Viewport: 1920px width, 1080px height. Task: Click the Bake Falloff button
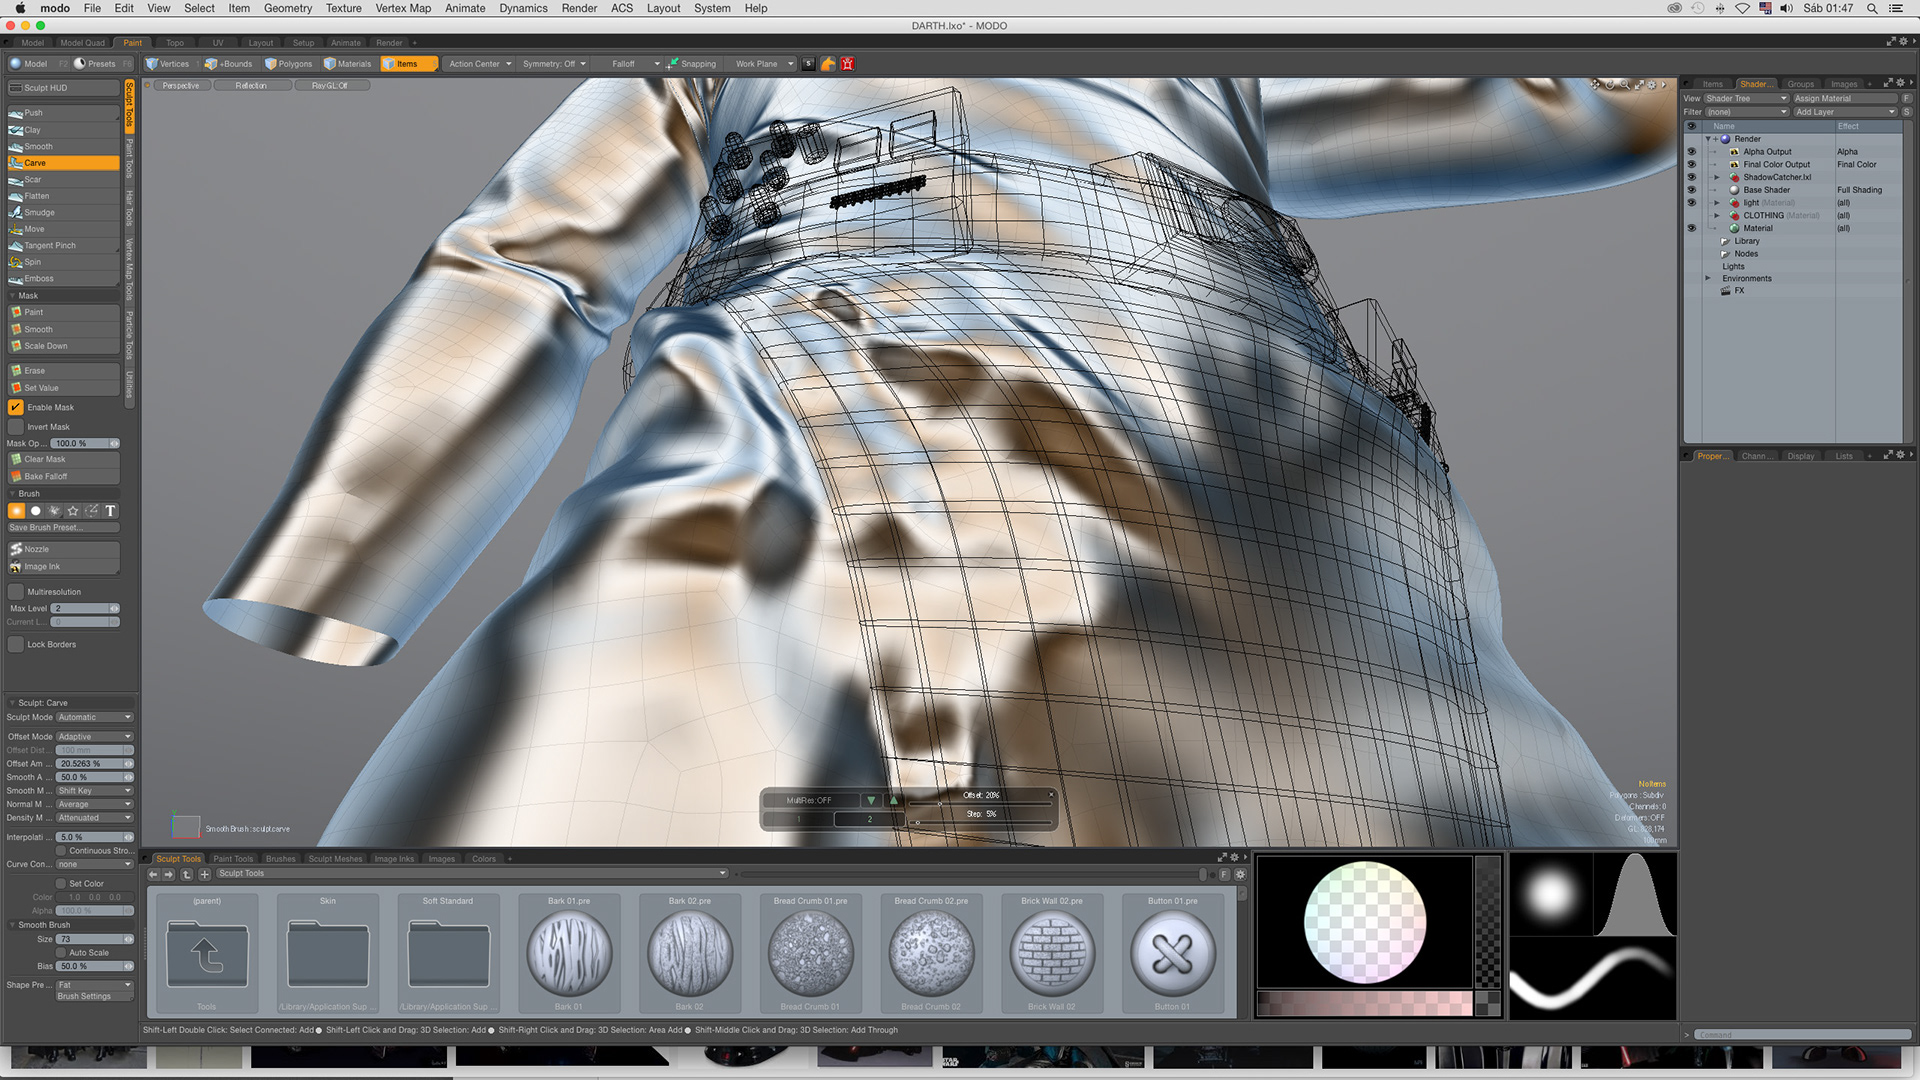pos(64,477)
